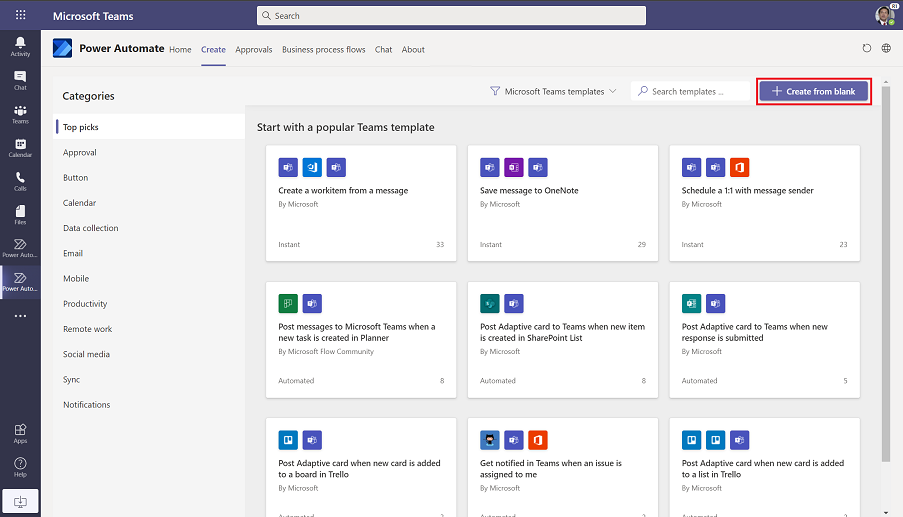
Task: Click the Search templates input field
Action: pos(690,91)
